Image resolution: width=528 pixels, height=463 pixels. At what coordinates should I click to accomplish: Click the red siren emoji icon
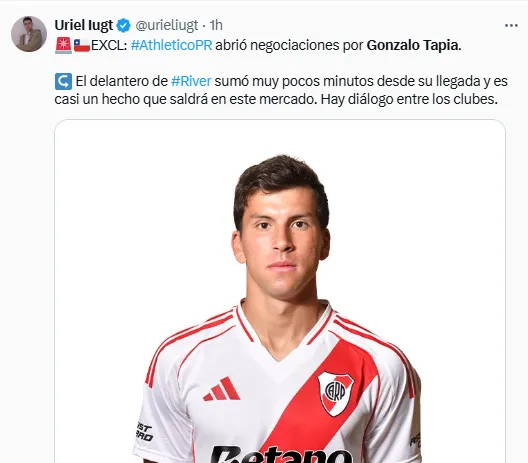63,45
